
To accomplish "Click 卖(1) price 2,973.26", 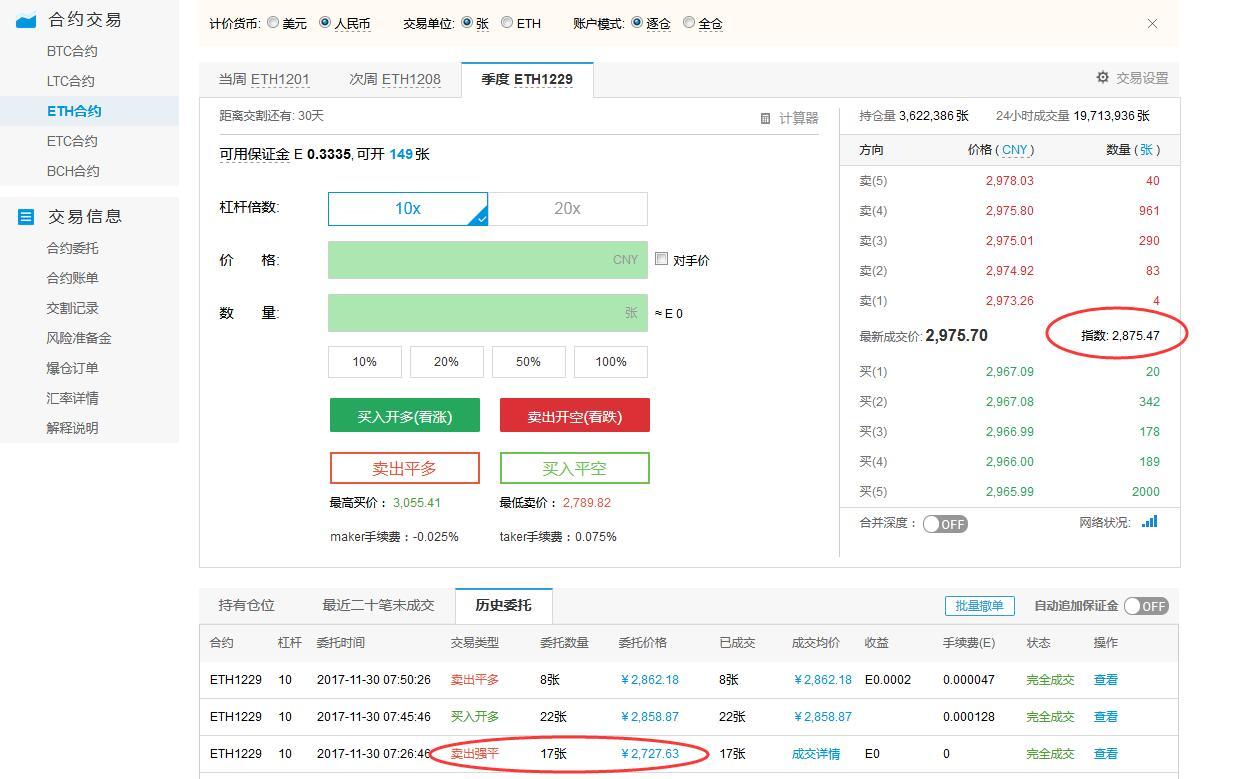I will [x=1010, y=301].
